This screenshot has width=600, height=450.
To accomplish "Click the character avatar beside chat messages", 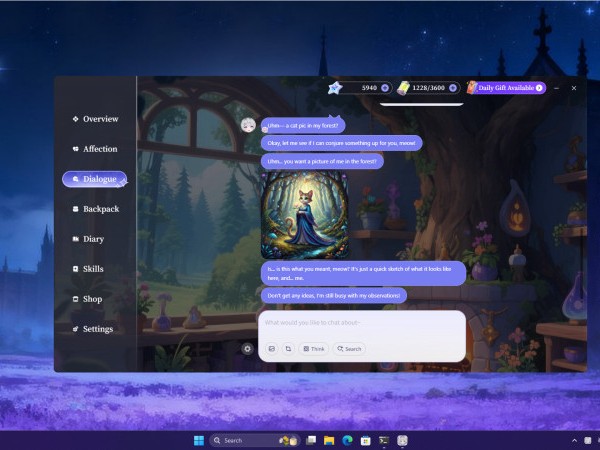I will coord(248,125).
